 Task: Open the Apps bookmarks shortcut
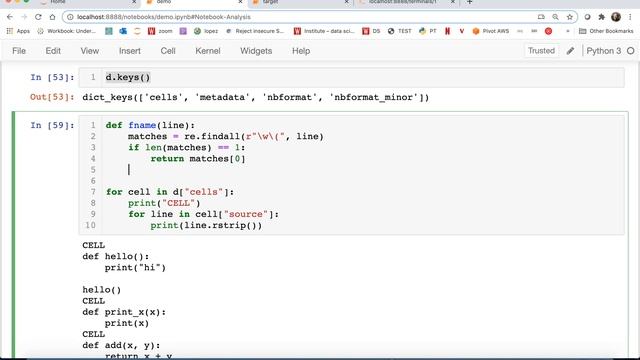coord(18,31)
